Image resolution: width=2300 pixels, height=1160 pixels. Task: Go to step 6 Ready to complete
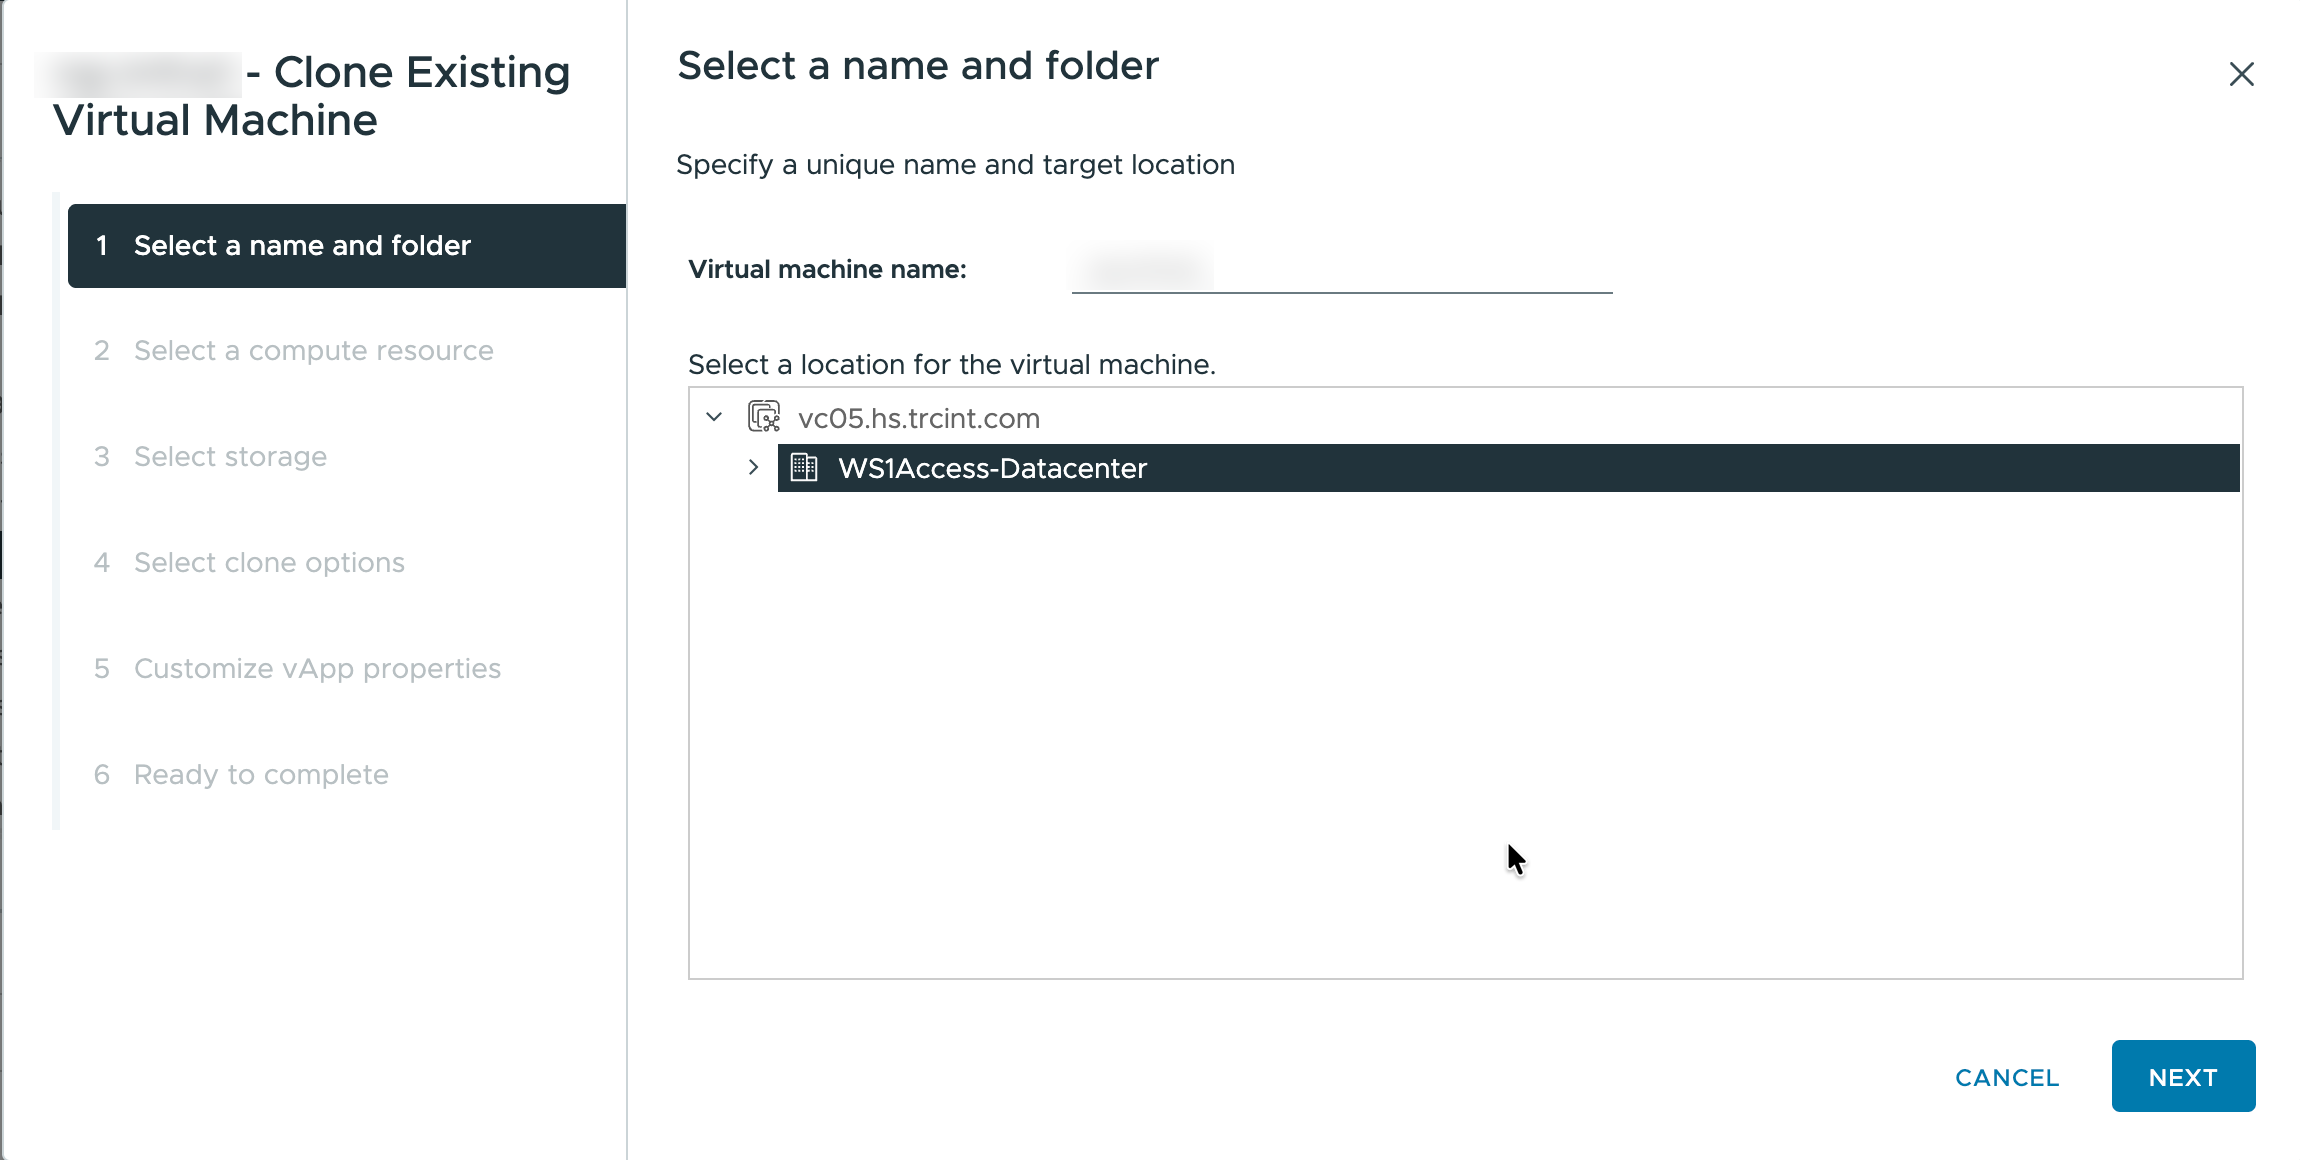242,775
